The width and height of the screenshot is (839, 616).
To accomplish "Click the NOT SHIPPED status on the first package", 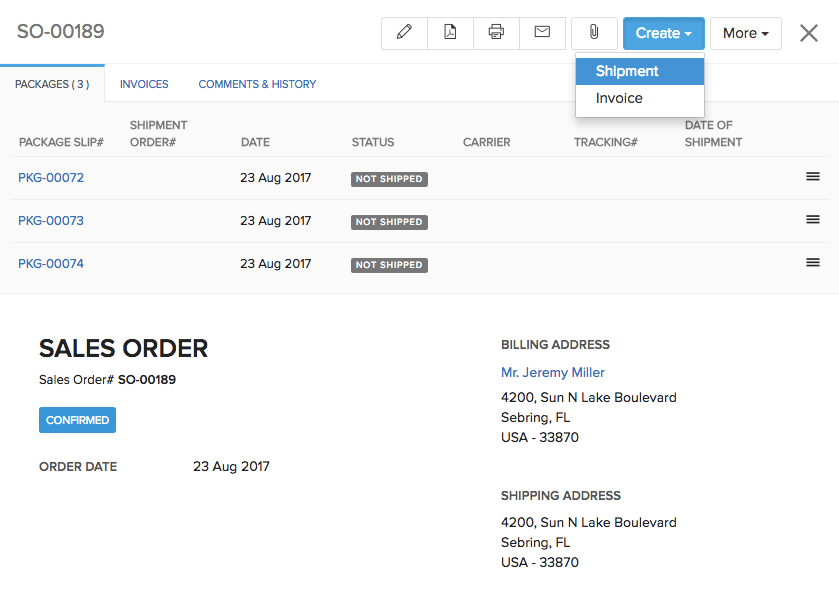I will tap(389, 178).
